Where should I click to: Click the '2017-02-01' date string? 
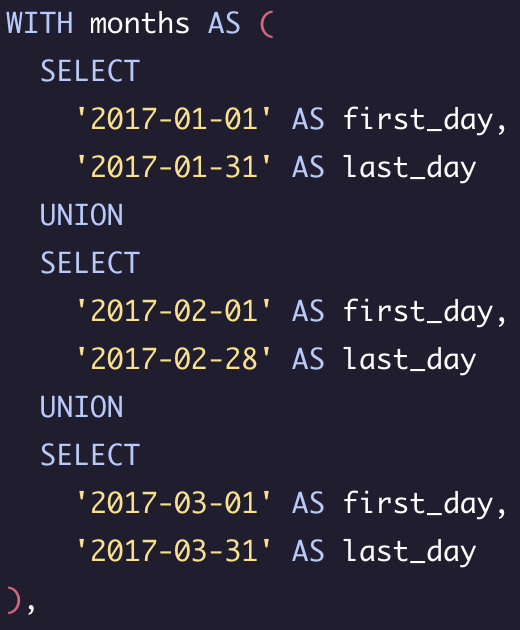pos(174,311)
